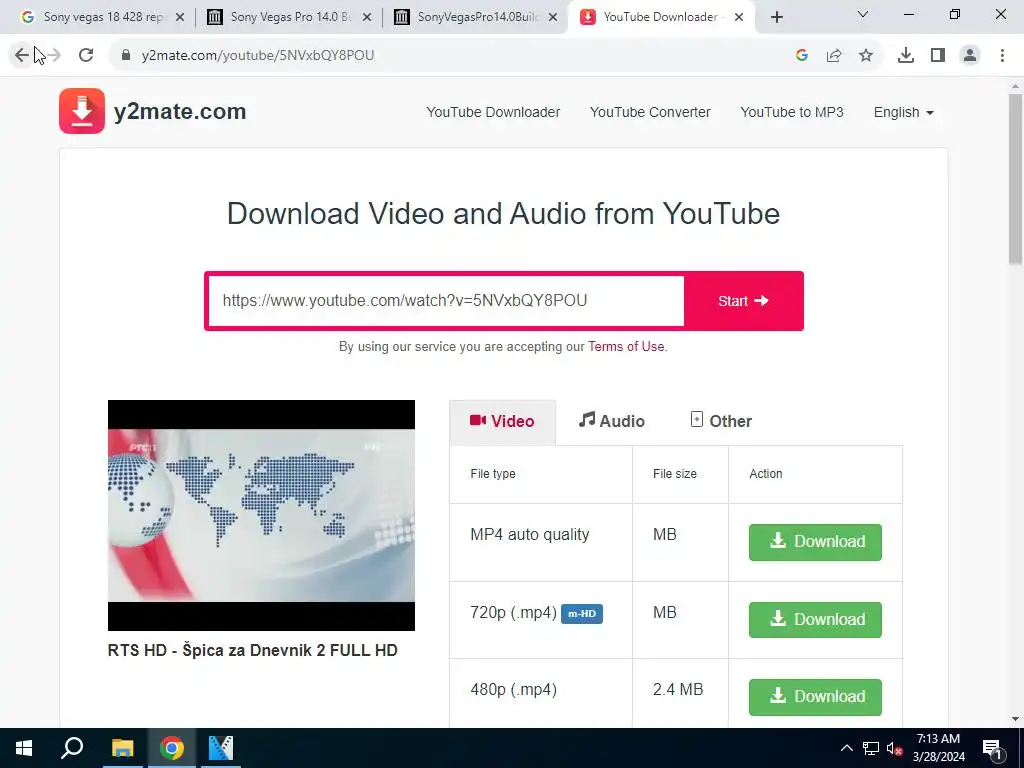Open Chrome three-dot menu
This screenshot has width=1024, height=768.
click(1002, 56)
